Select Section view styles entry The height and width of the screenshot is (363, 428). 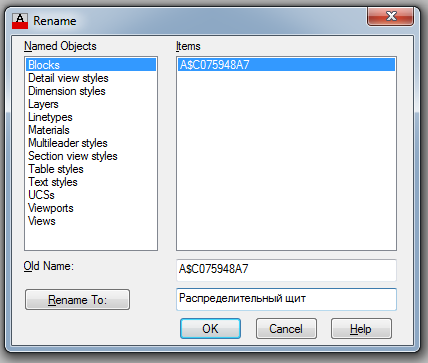point(73,156)
